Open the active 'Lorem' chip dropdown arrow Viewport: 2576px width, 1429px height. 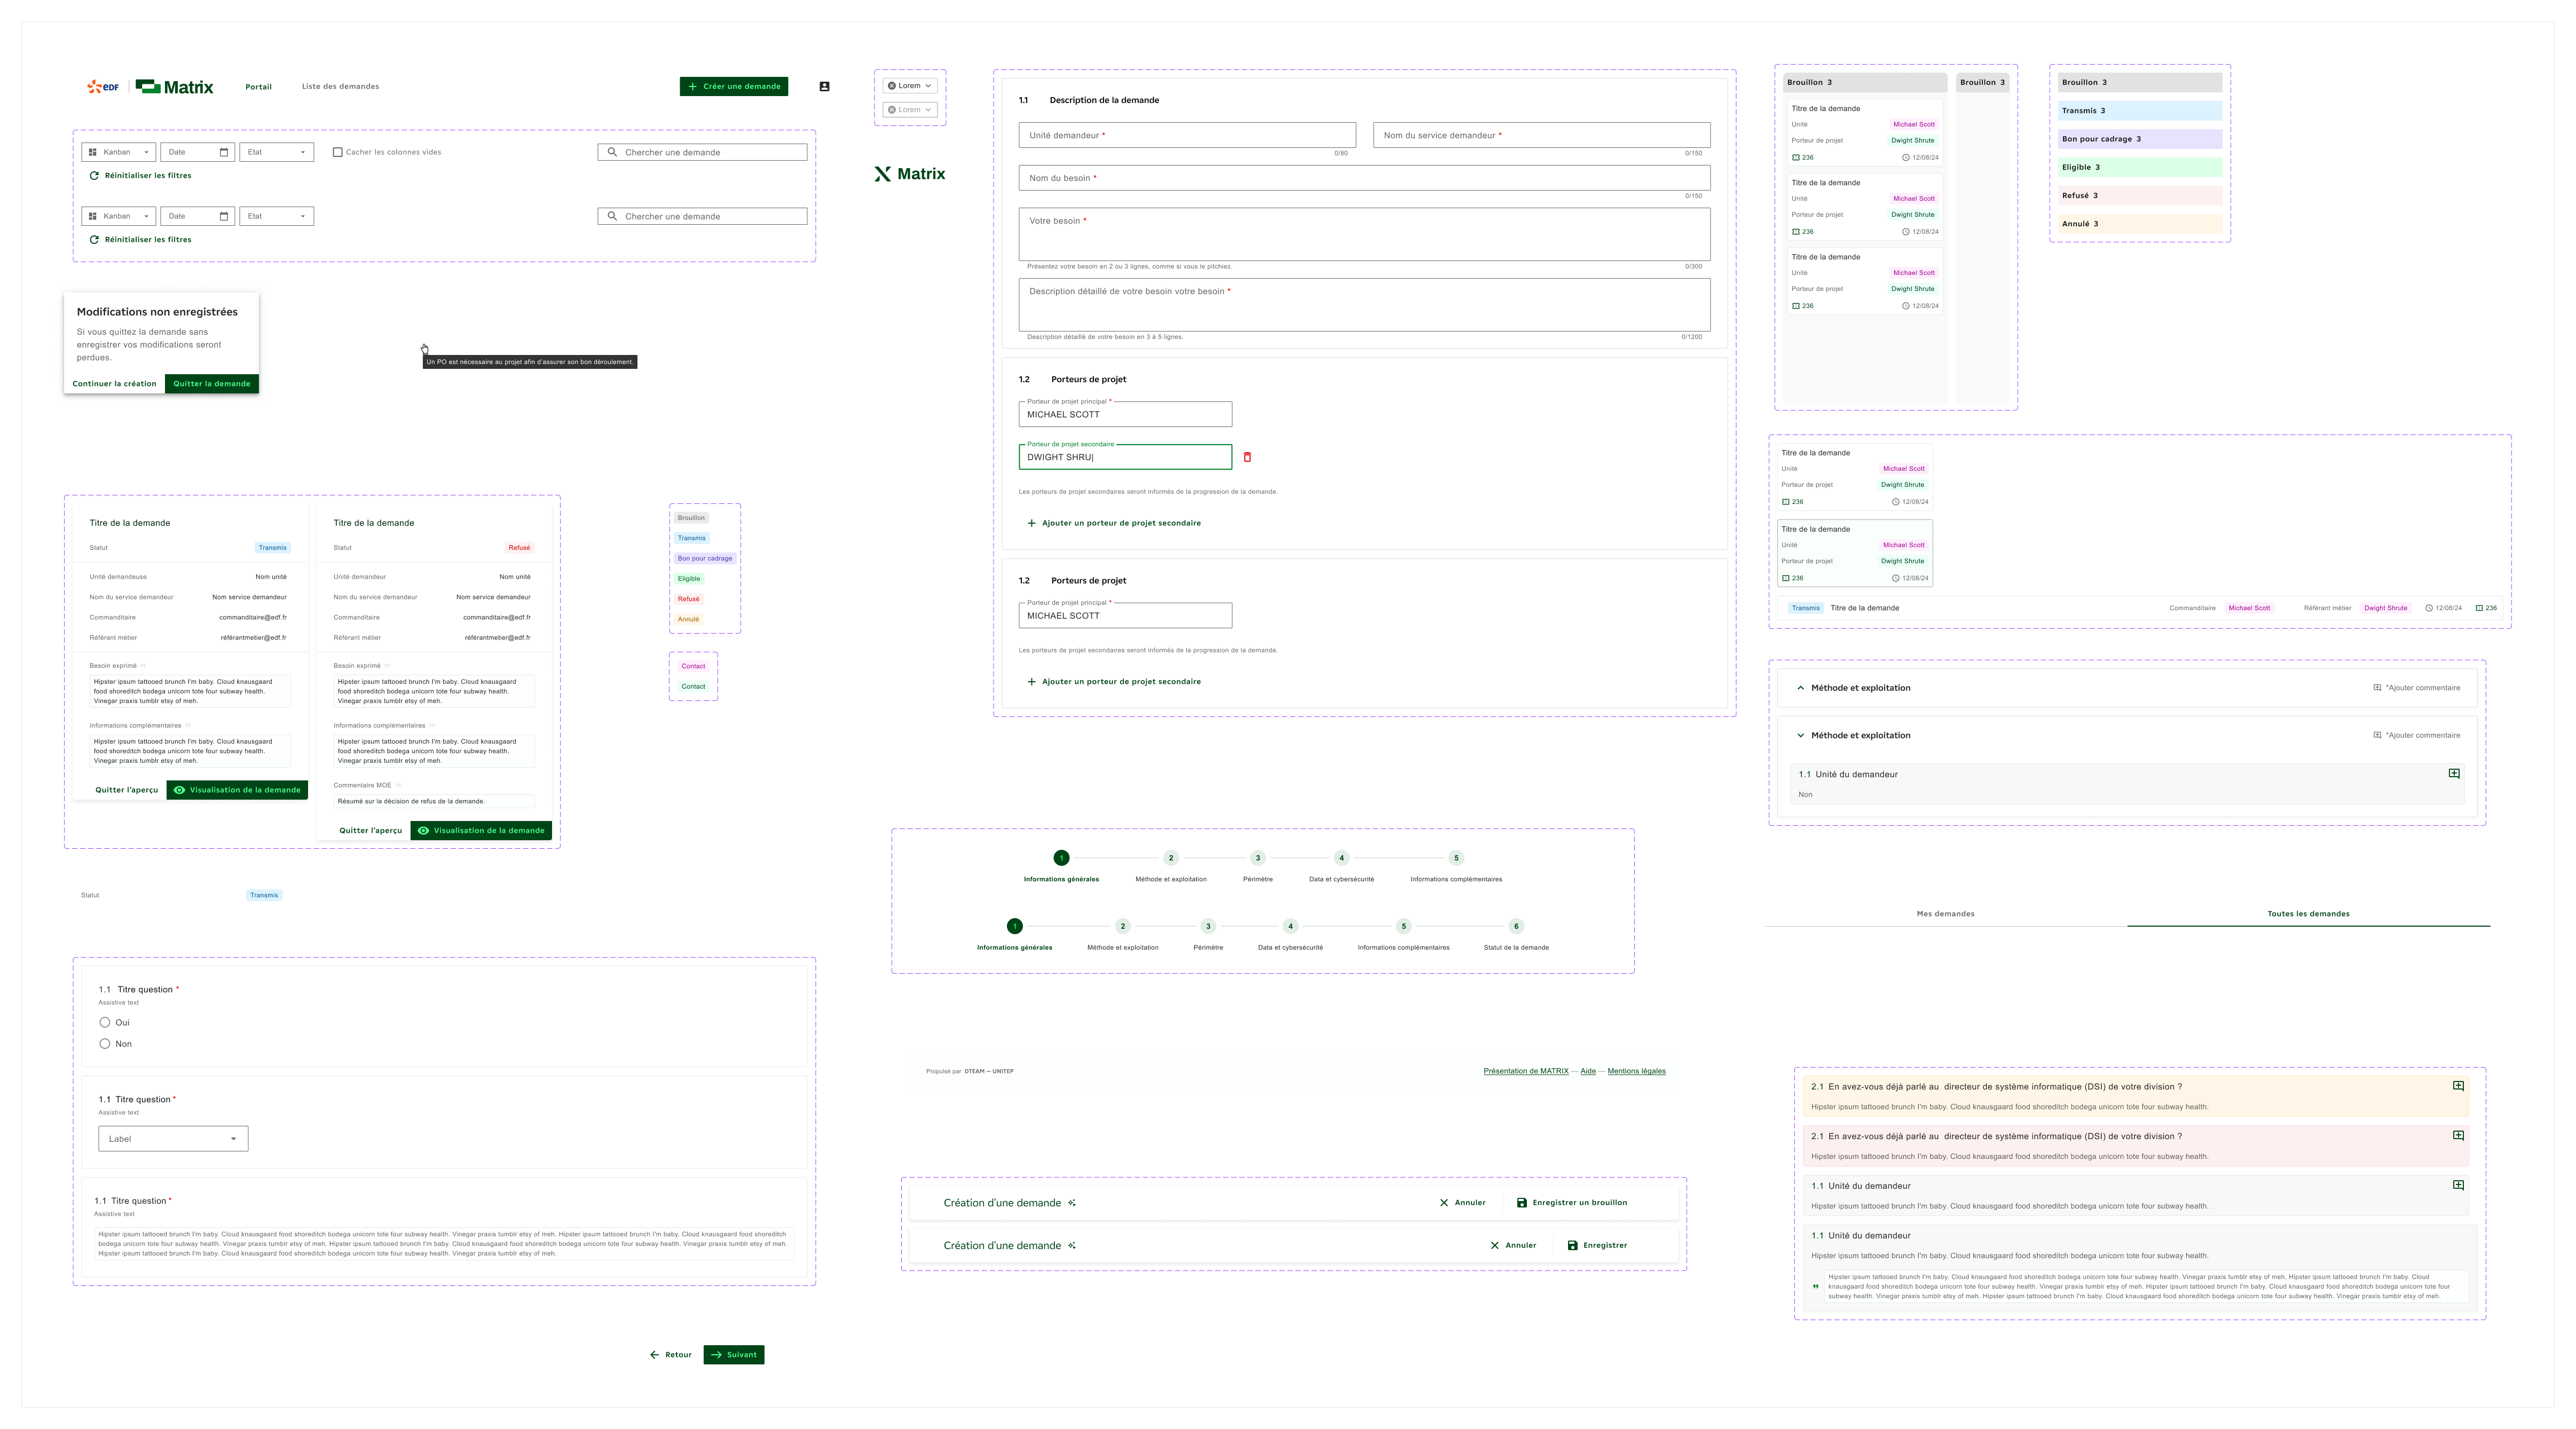coord(928,86)
